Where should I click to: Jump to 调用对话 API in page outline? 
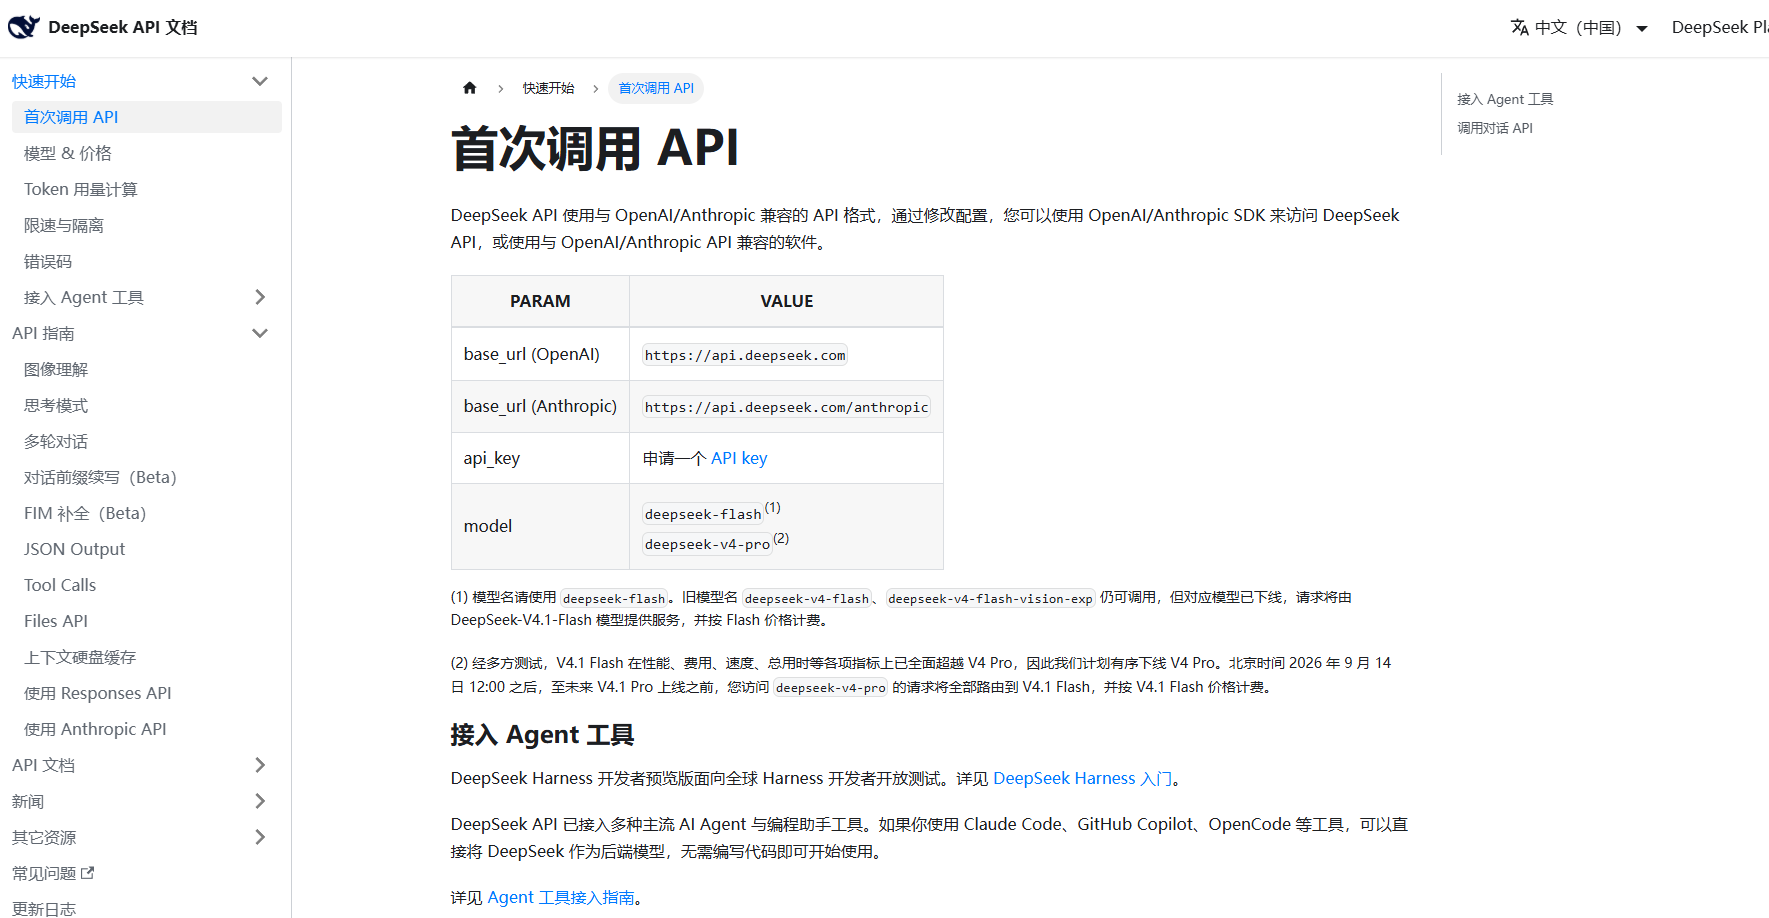coord(1495,128)
